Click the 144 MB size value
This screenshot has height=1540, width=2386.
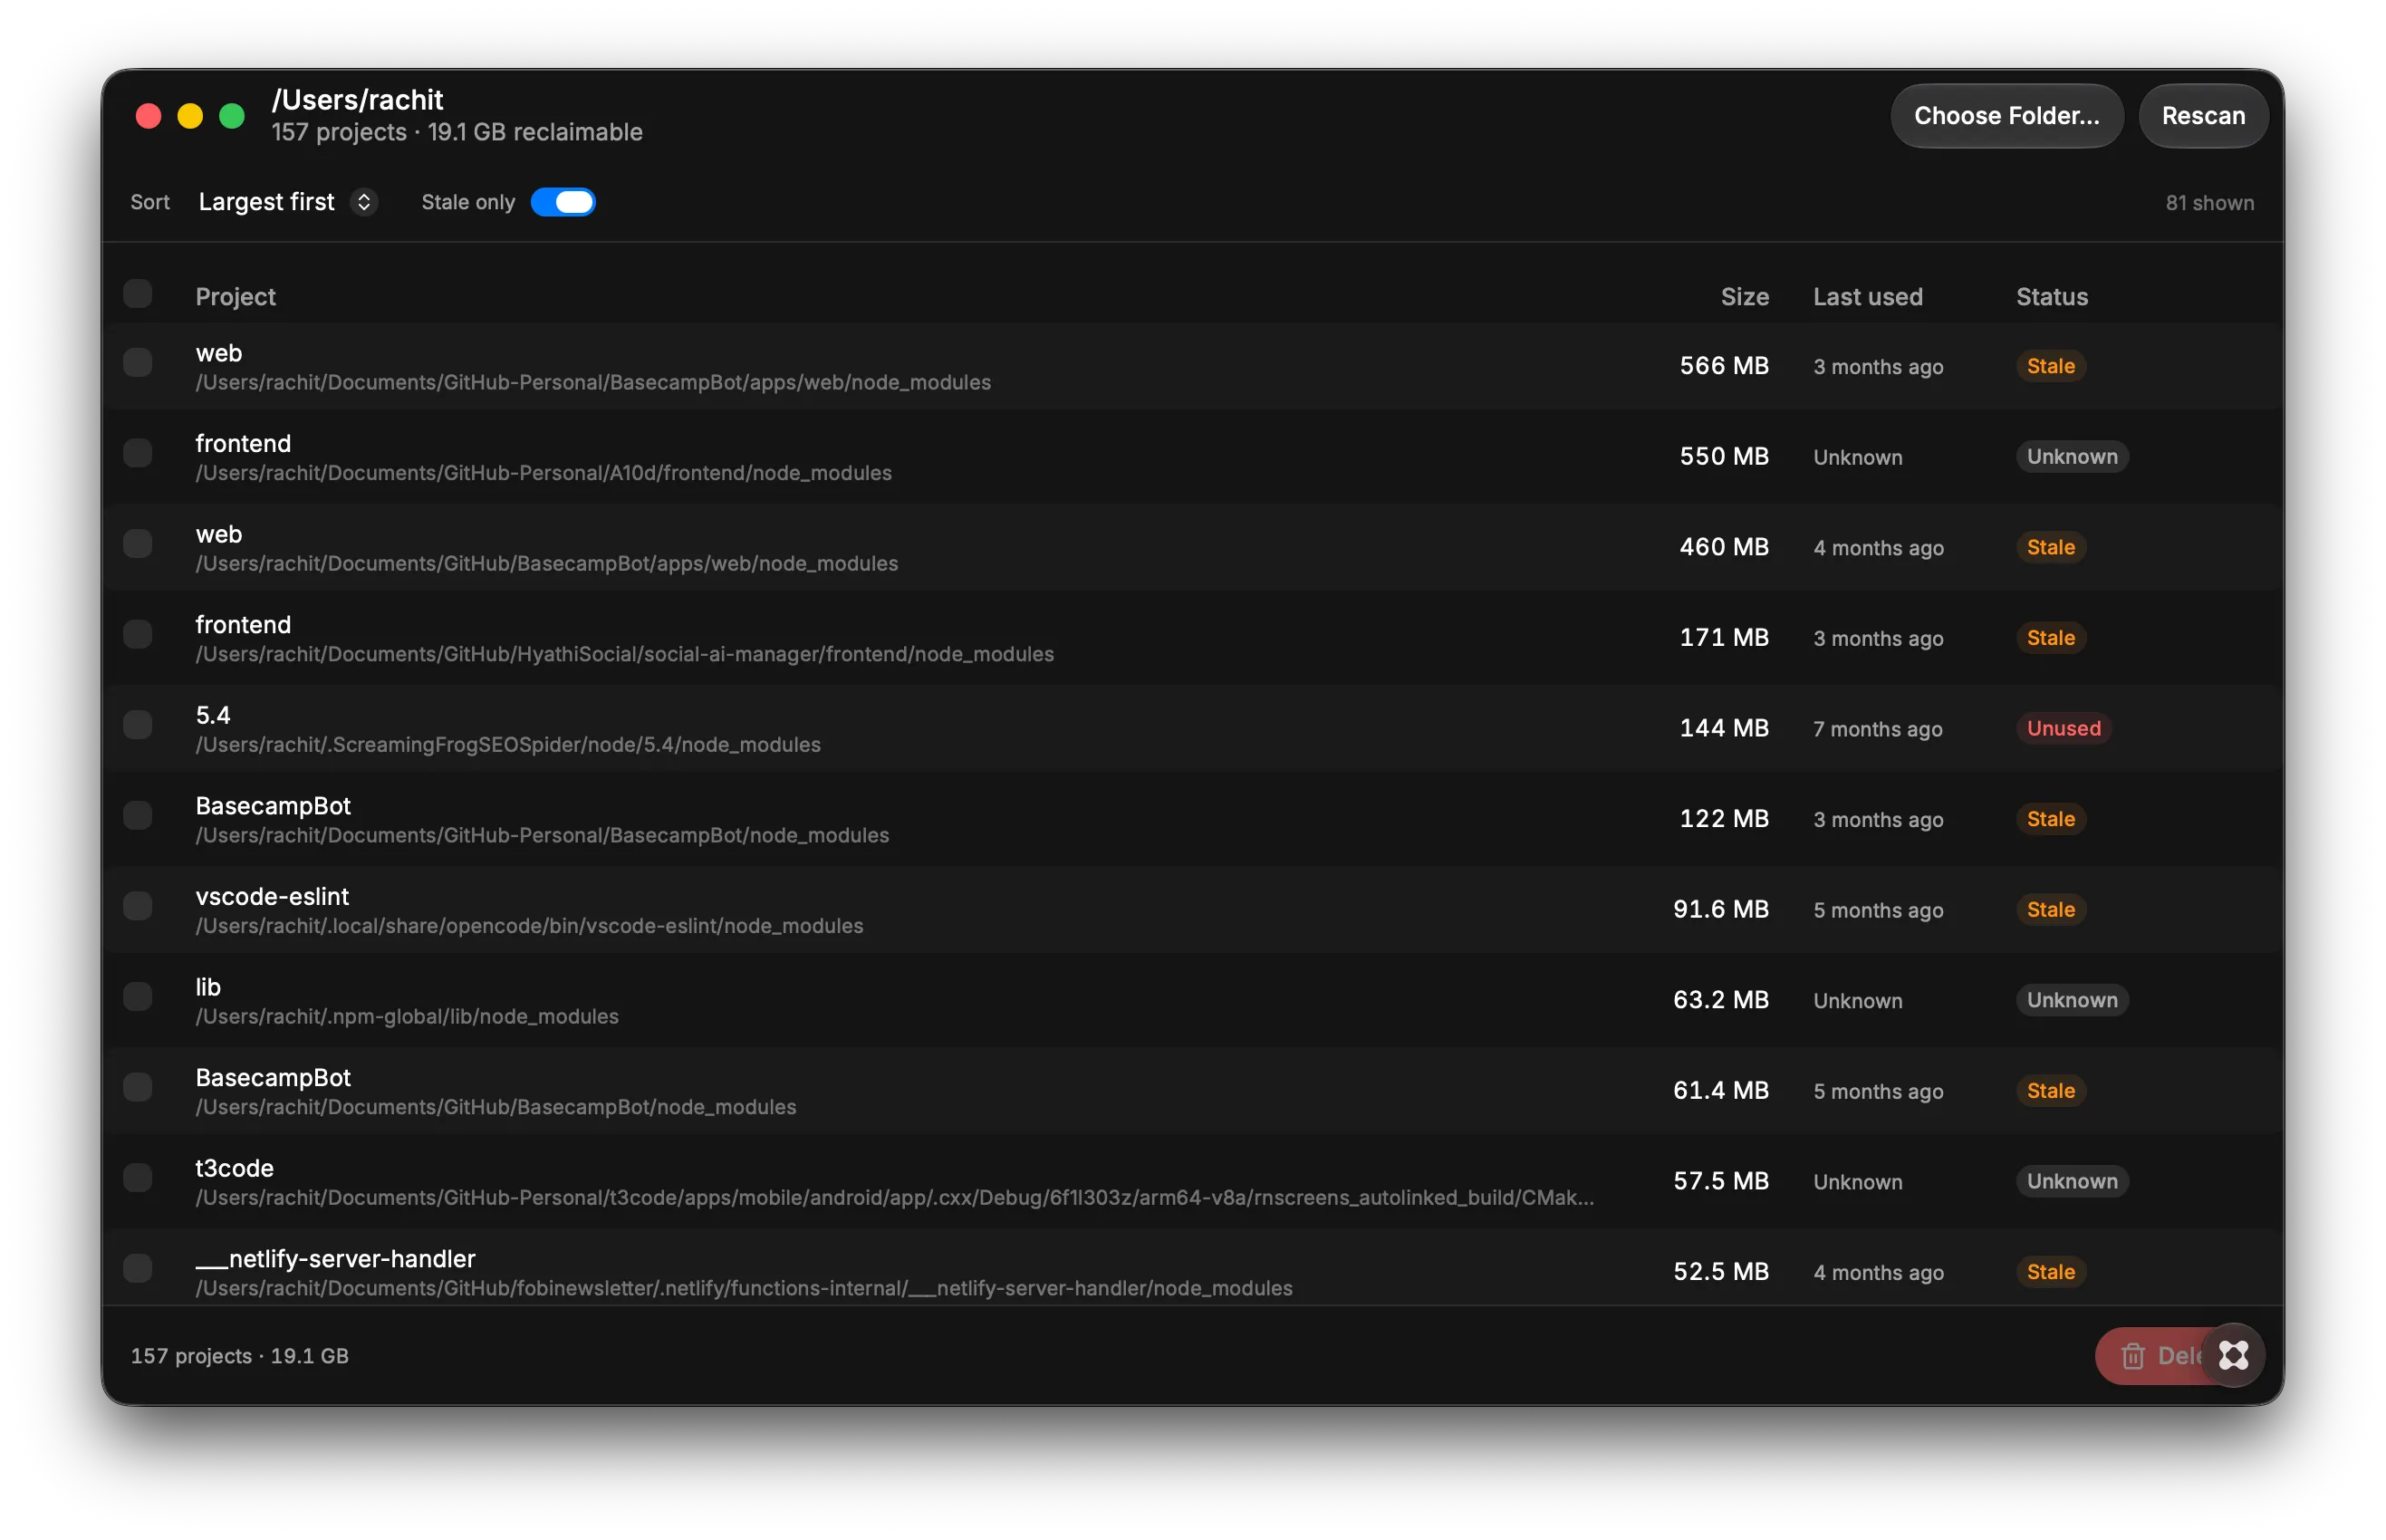pyautogui.click(x=1724, y=728)
